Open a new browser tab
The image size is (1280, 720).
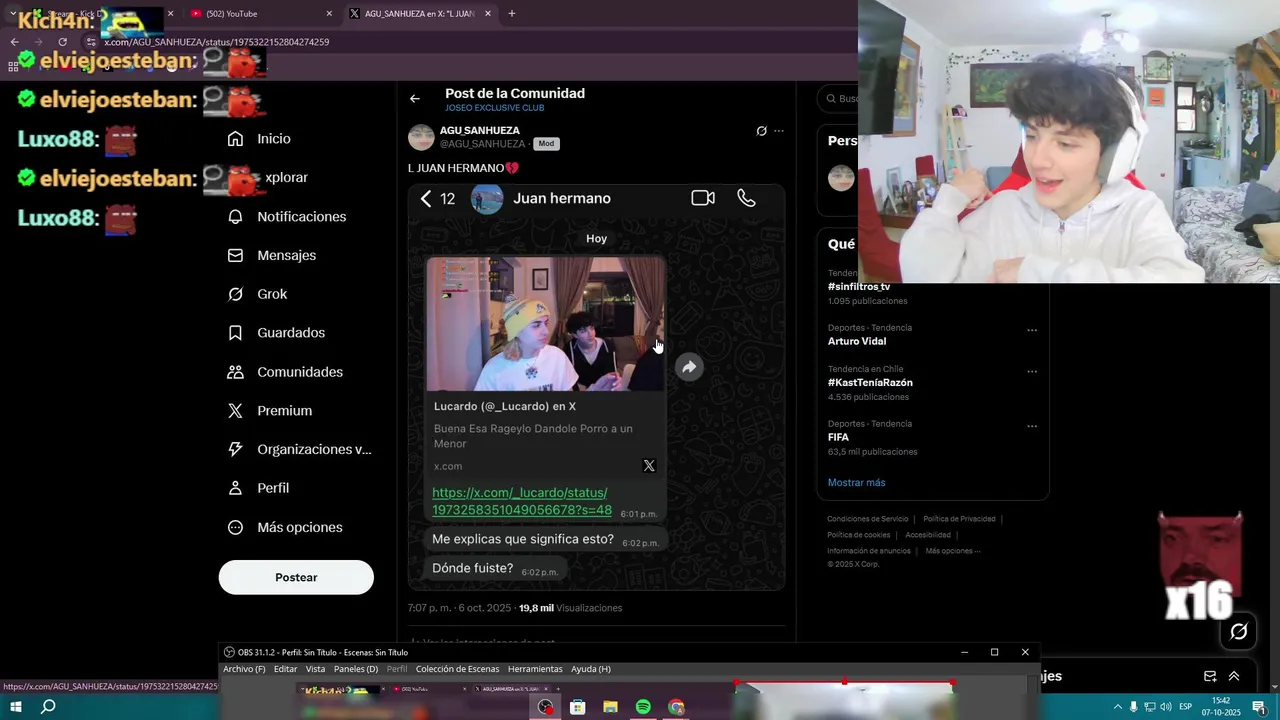[x=512, y=14]
